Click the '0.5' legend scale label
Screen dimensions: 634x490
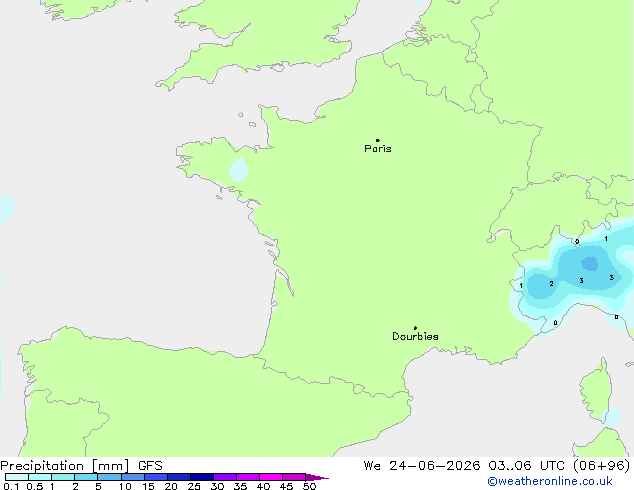click(35, 486)
